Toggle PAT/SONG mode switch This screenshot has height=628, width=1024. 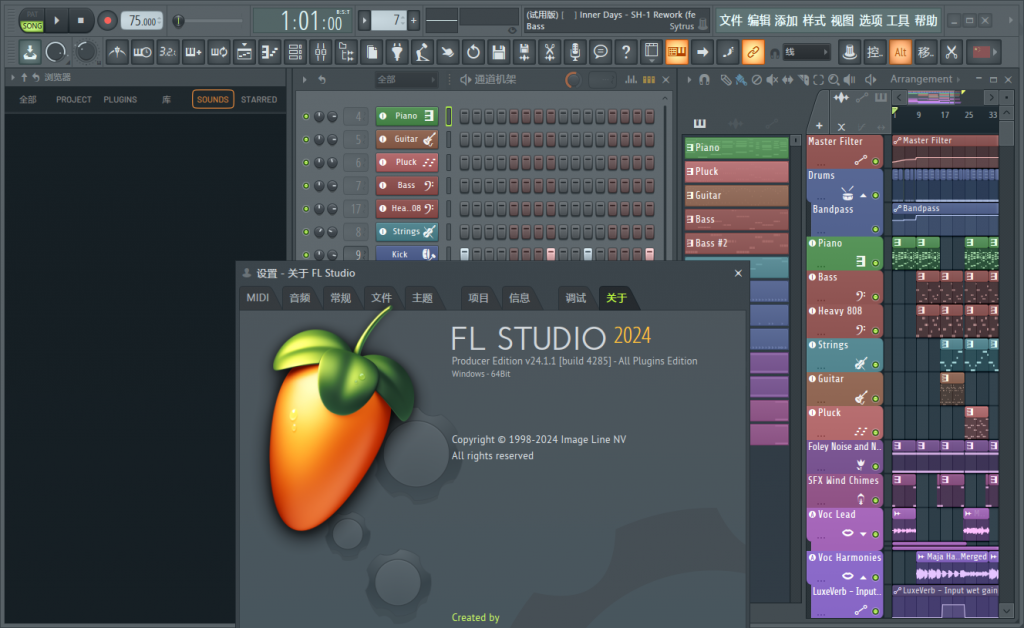[31, 21]
